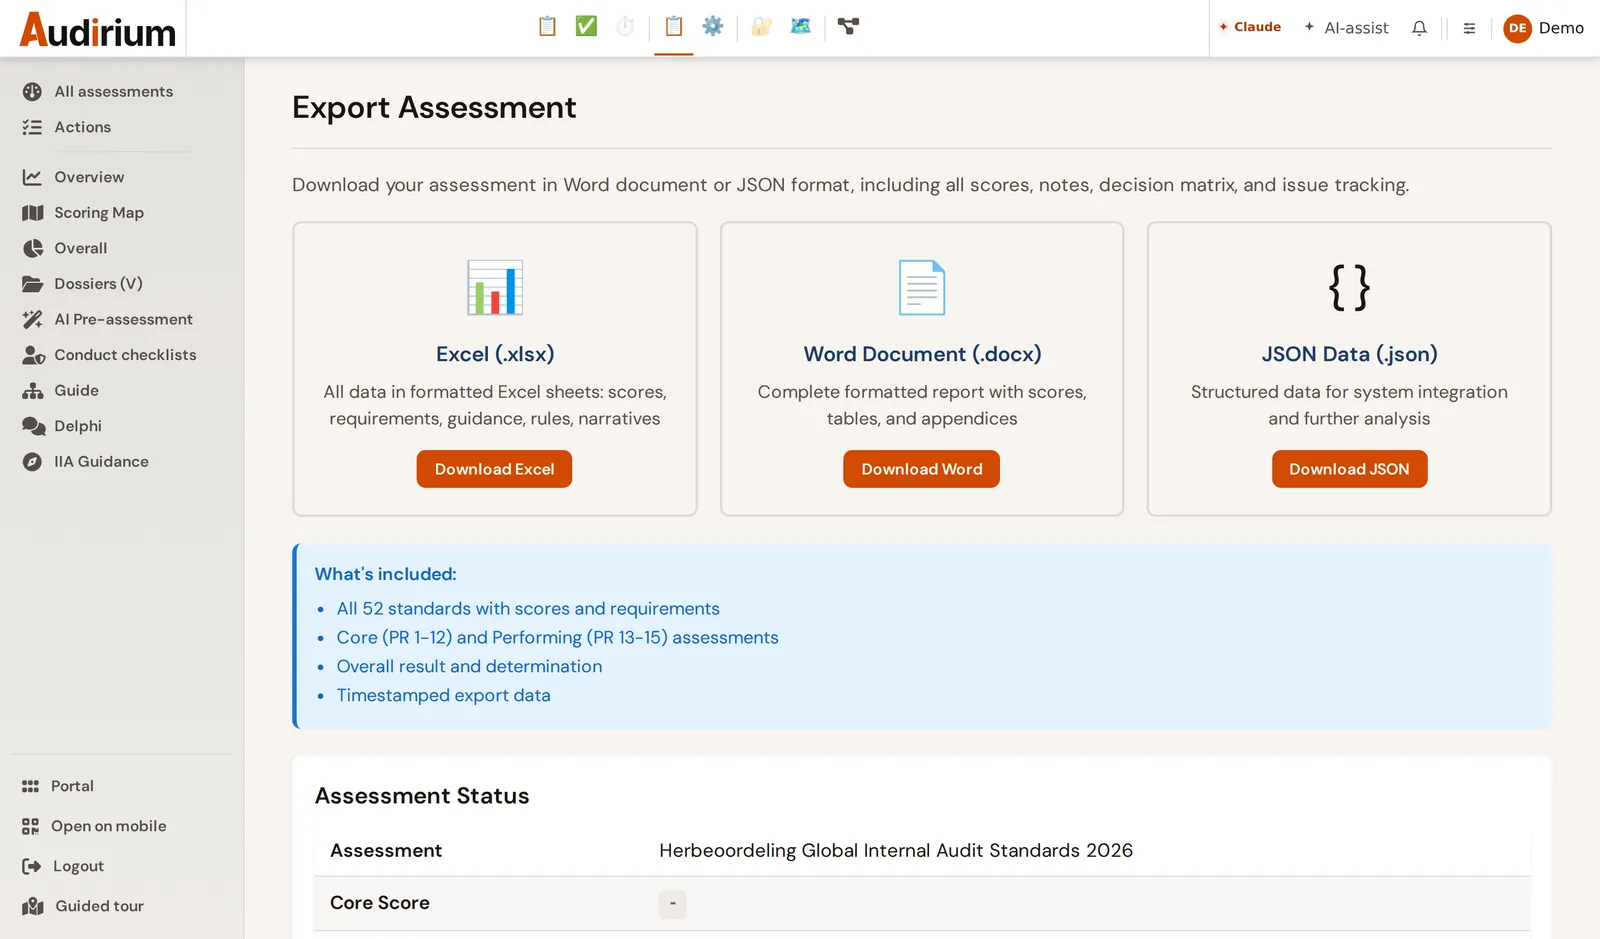The height and width of the screenshot is (939, 1600).
Task: Click 'Core (PR 1-12) and Performing (PR 13-15) assessments'
Action: coord(557,638)
